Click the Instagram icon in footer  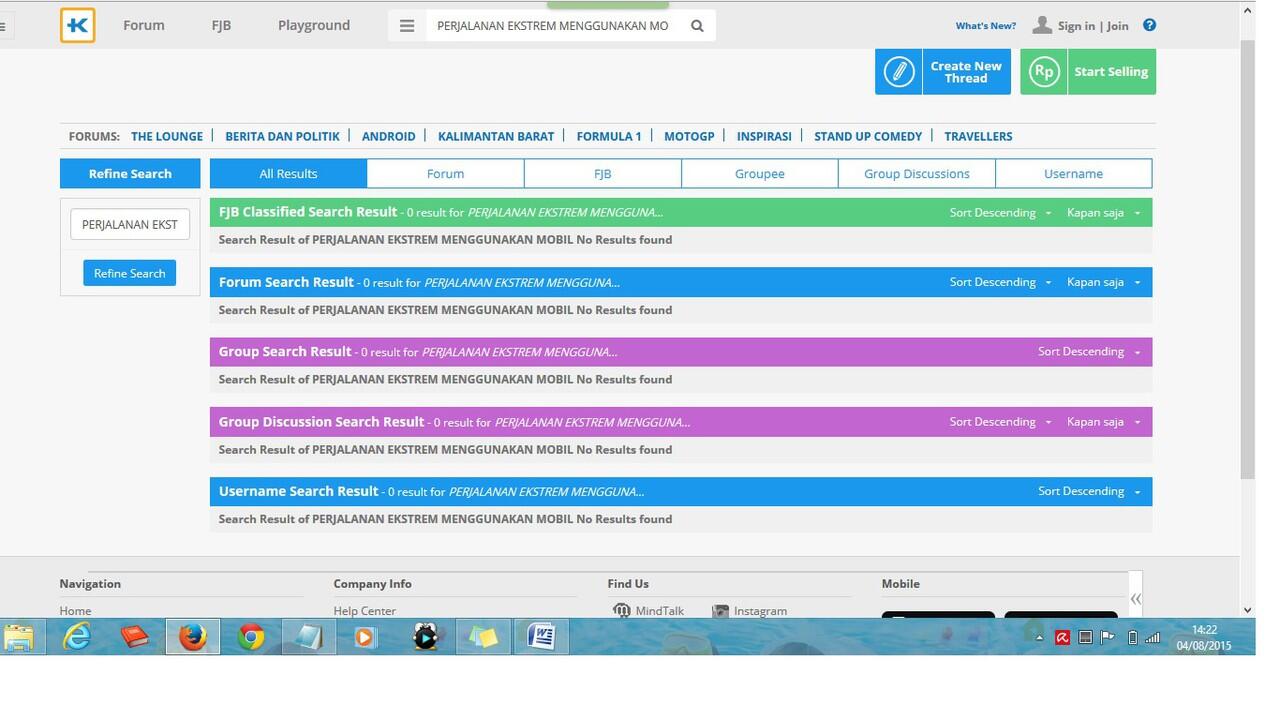point(720,610)
